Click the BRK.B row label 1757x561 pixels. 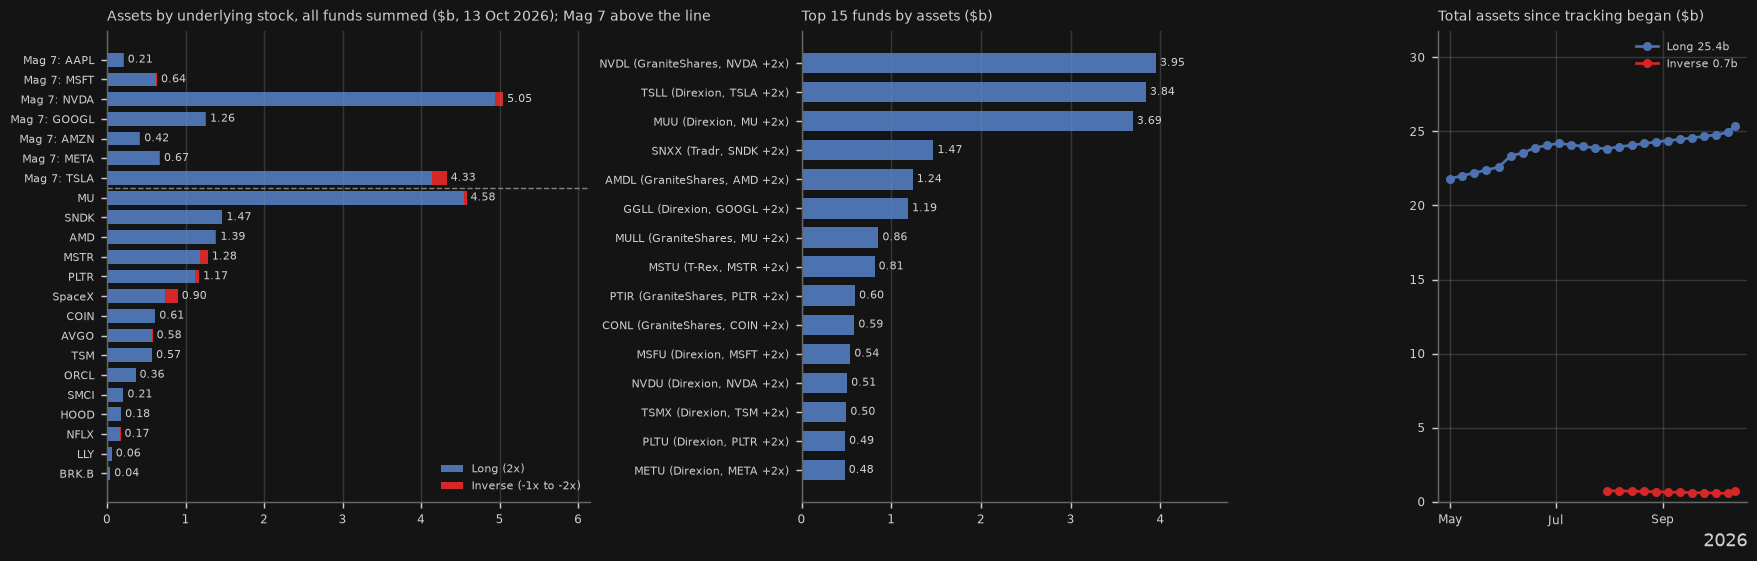(77, 474)
